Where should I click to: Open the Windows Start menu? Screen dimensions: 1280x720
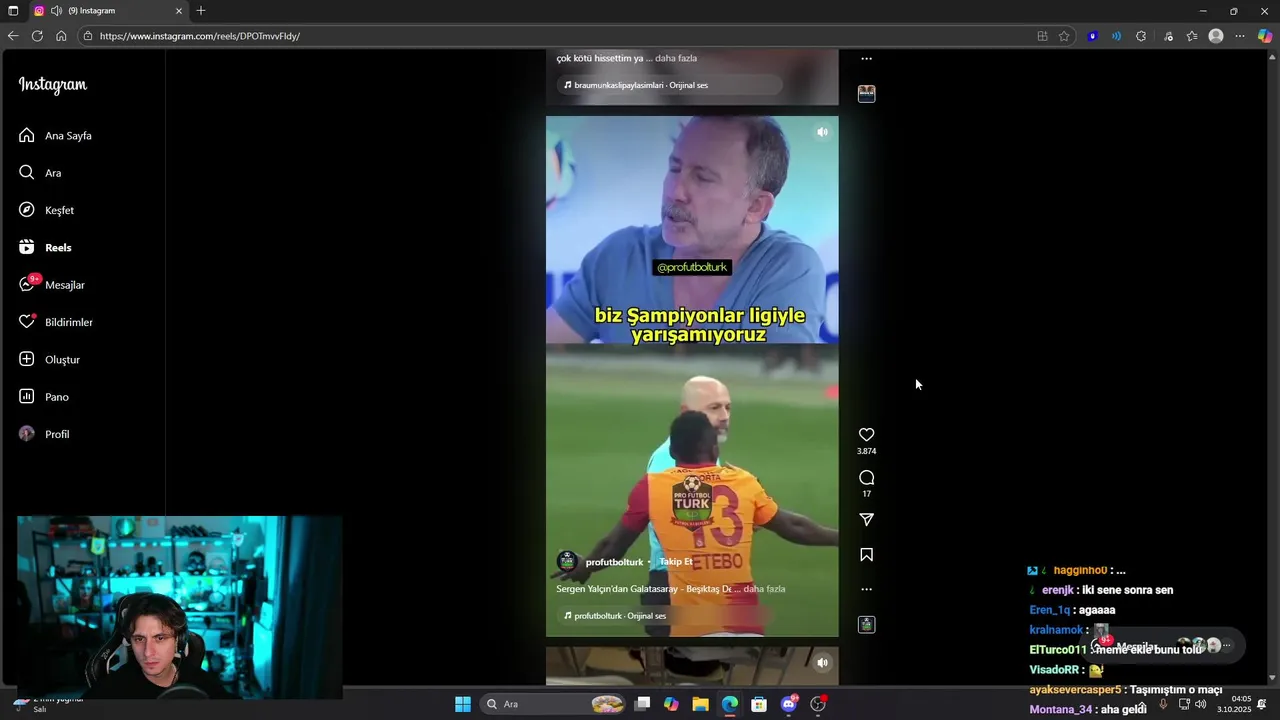[463, 704]
